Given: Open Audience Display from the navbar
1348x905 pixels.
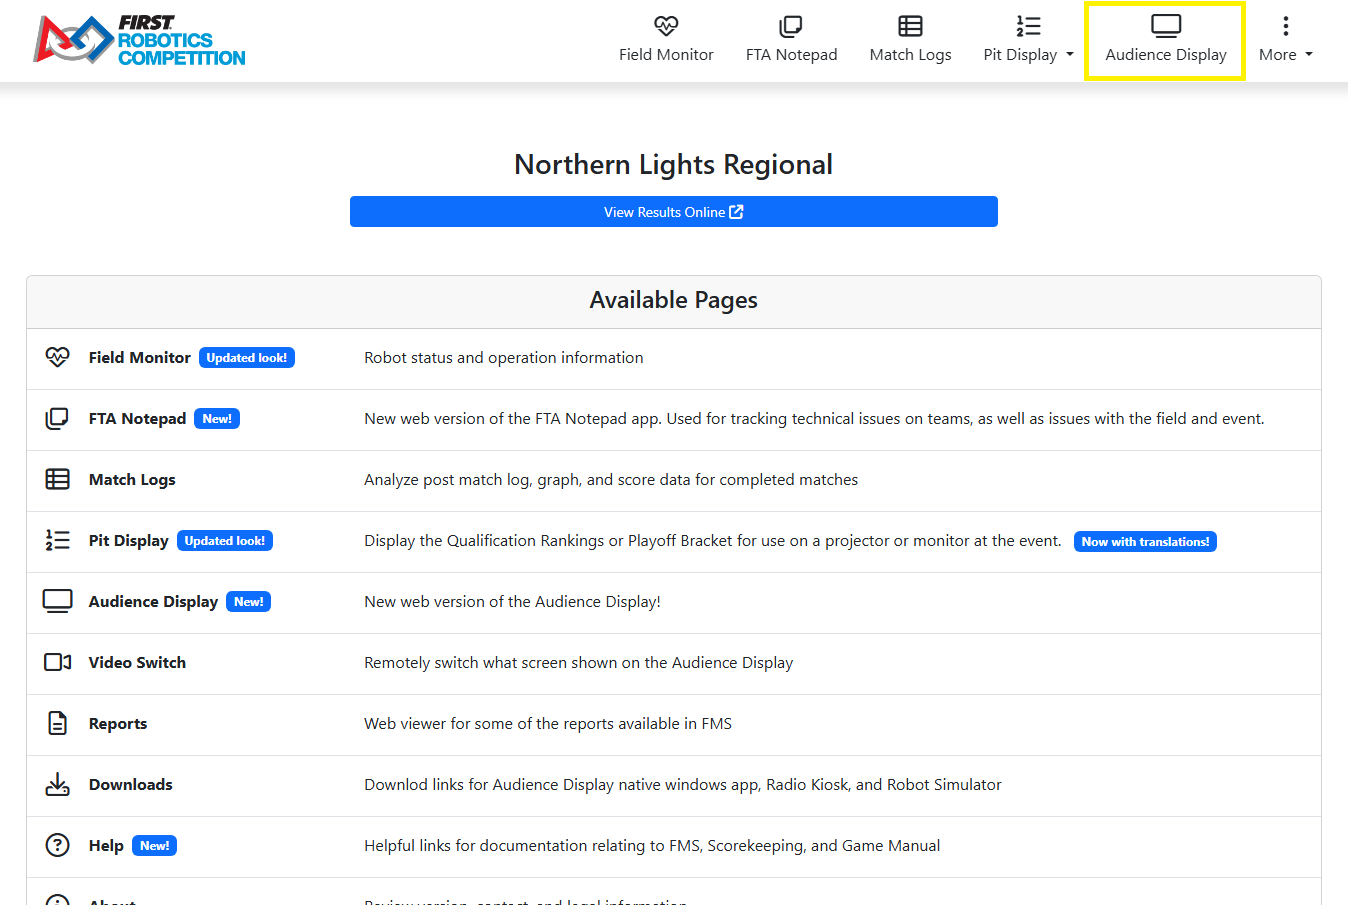Looking at the screenshot, I should 1166,55.
